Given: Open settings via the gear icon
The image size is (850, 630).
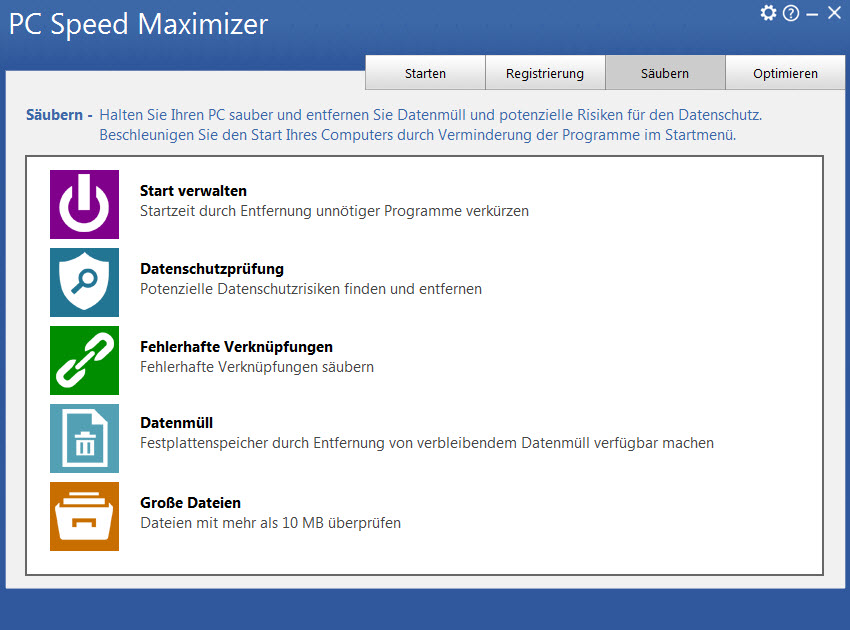Looking at the screenshot, I should point(768,13).
